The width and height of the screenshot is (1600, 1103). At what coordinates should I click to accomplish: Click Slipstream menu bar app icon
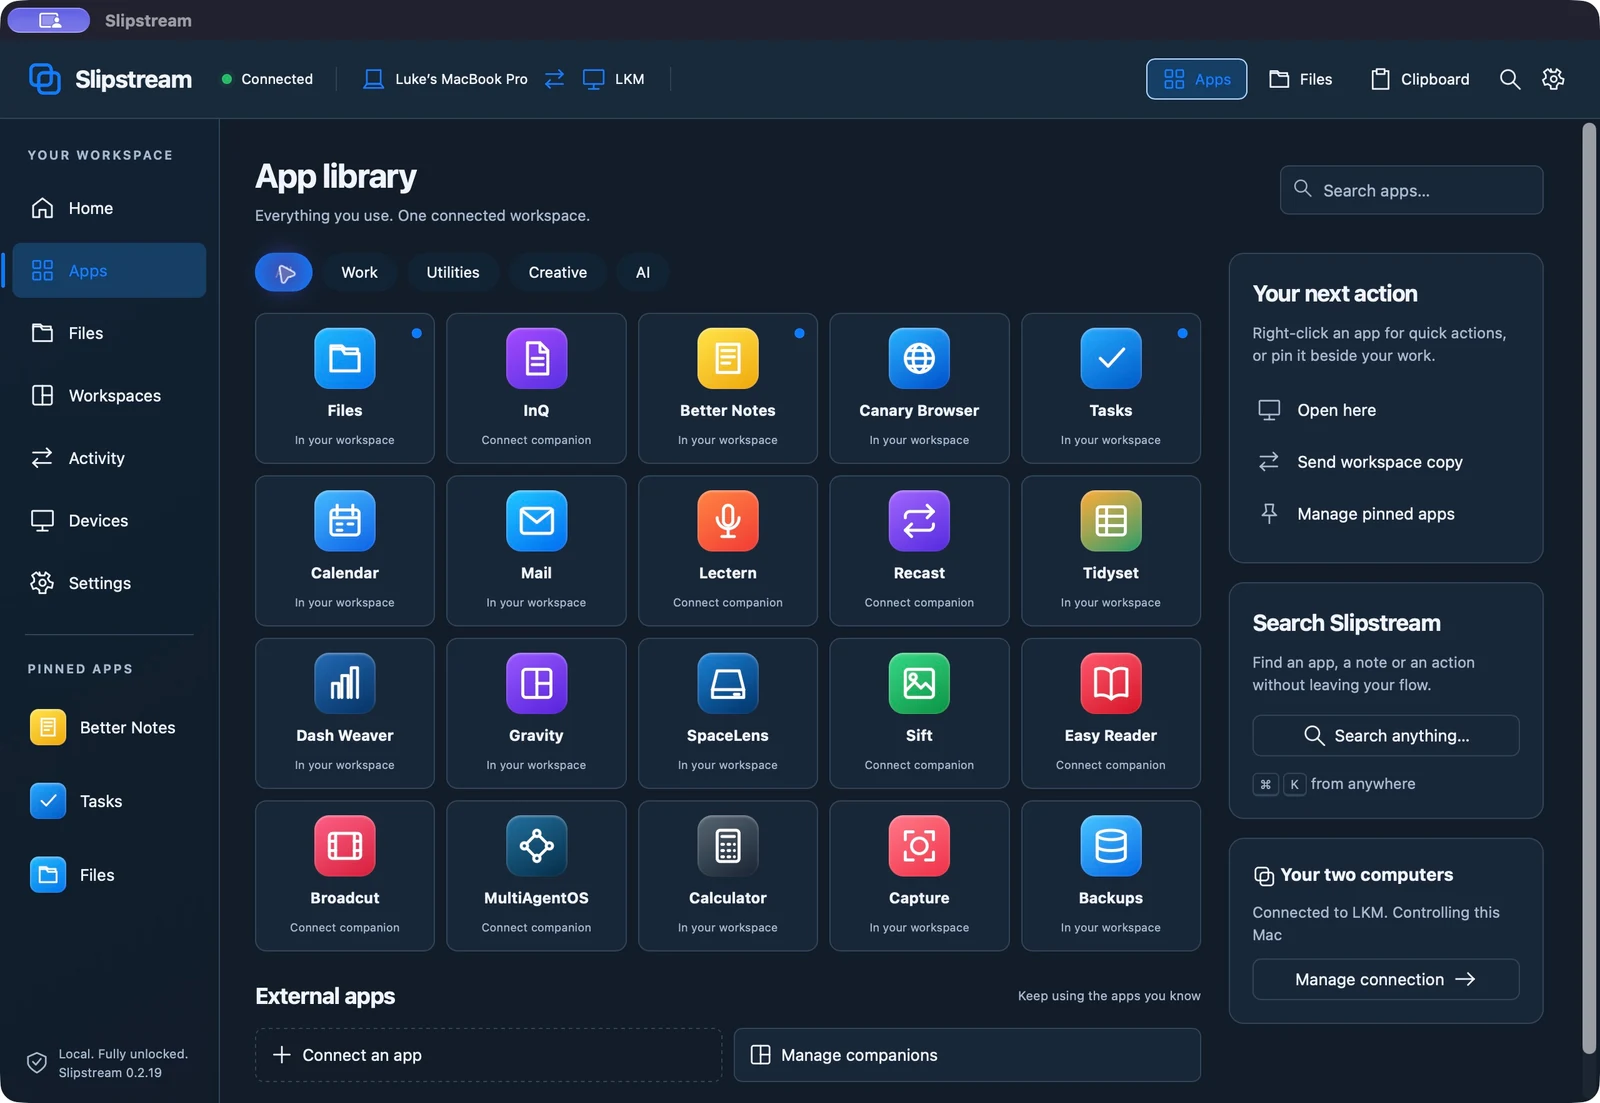[49, 20]
